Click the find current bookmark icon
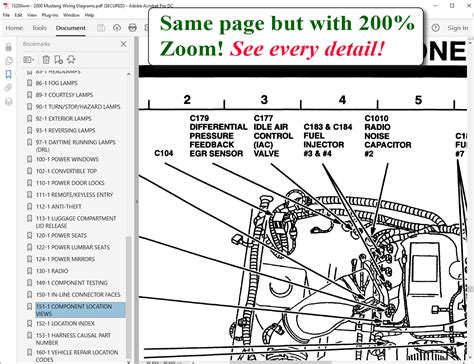Image resolution: width=474 pixels, height=364 pixels. (x=71, y=60)
